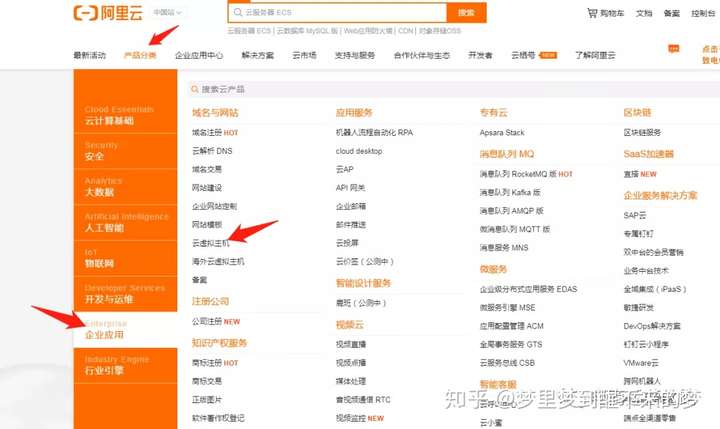The height and width of the screenshot is (429, 720).
Task: Click magnifier icon in 搜索云产品 bar
Action: 195,89
